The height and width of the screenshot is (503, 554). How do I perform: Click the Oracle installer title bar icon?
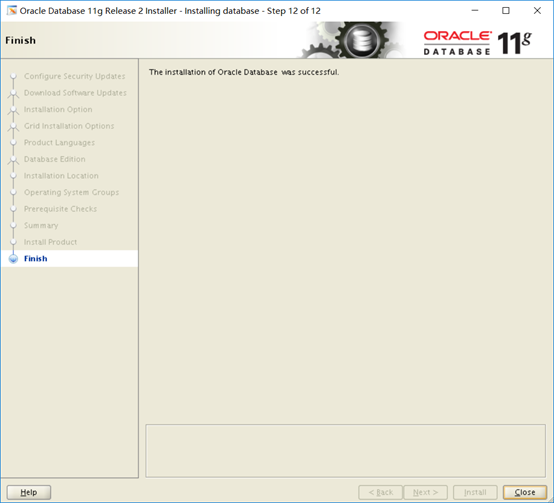point(11,11)
